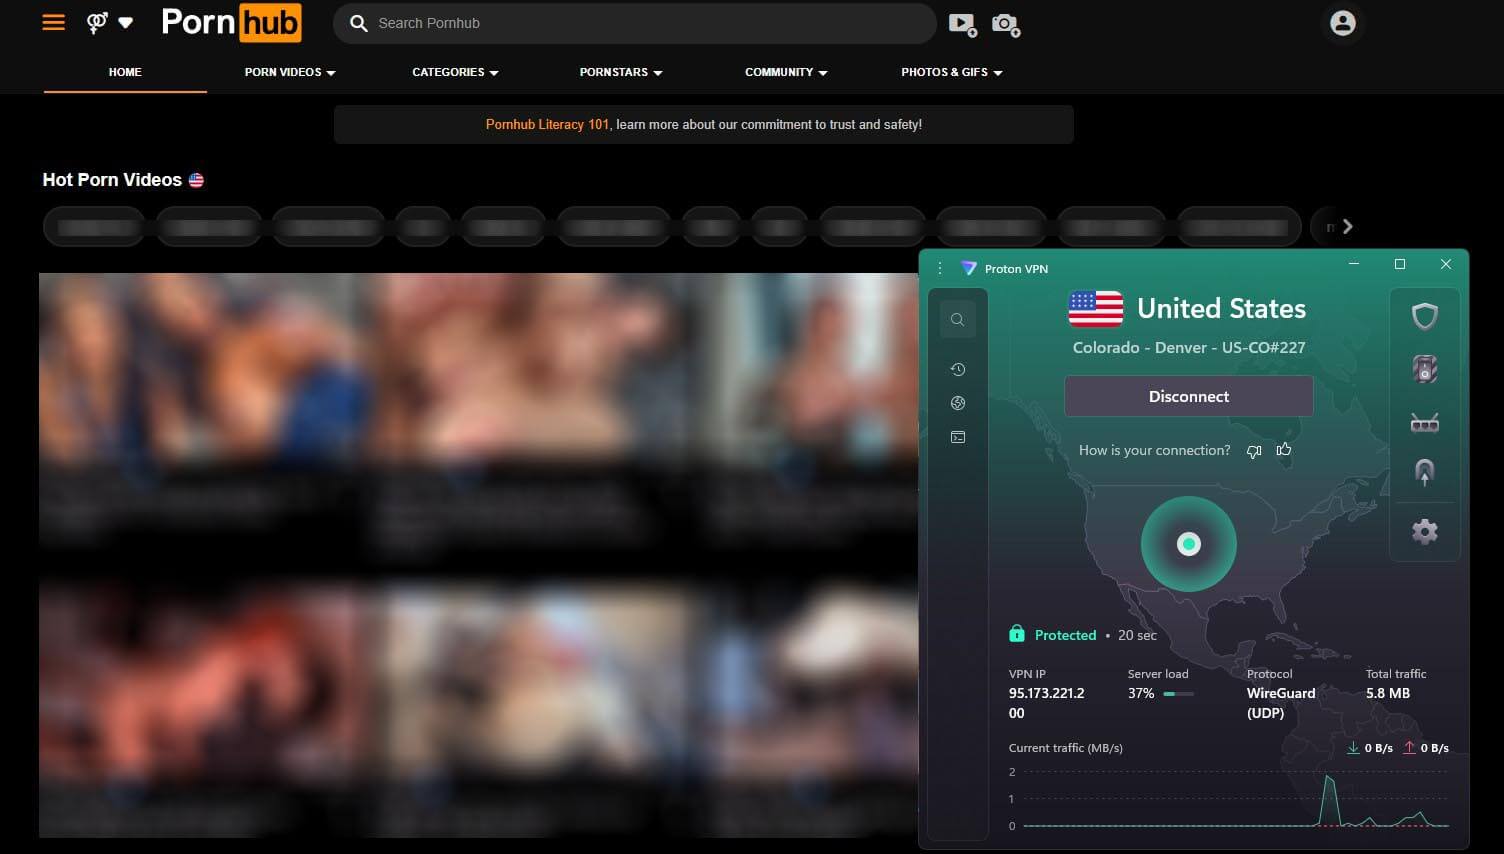Click the Proton VPN logo in the title bar
The image size is (1504, 854).
pos(968,268)
